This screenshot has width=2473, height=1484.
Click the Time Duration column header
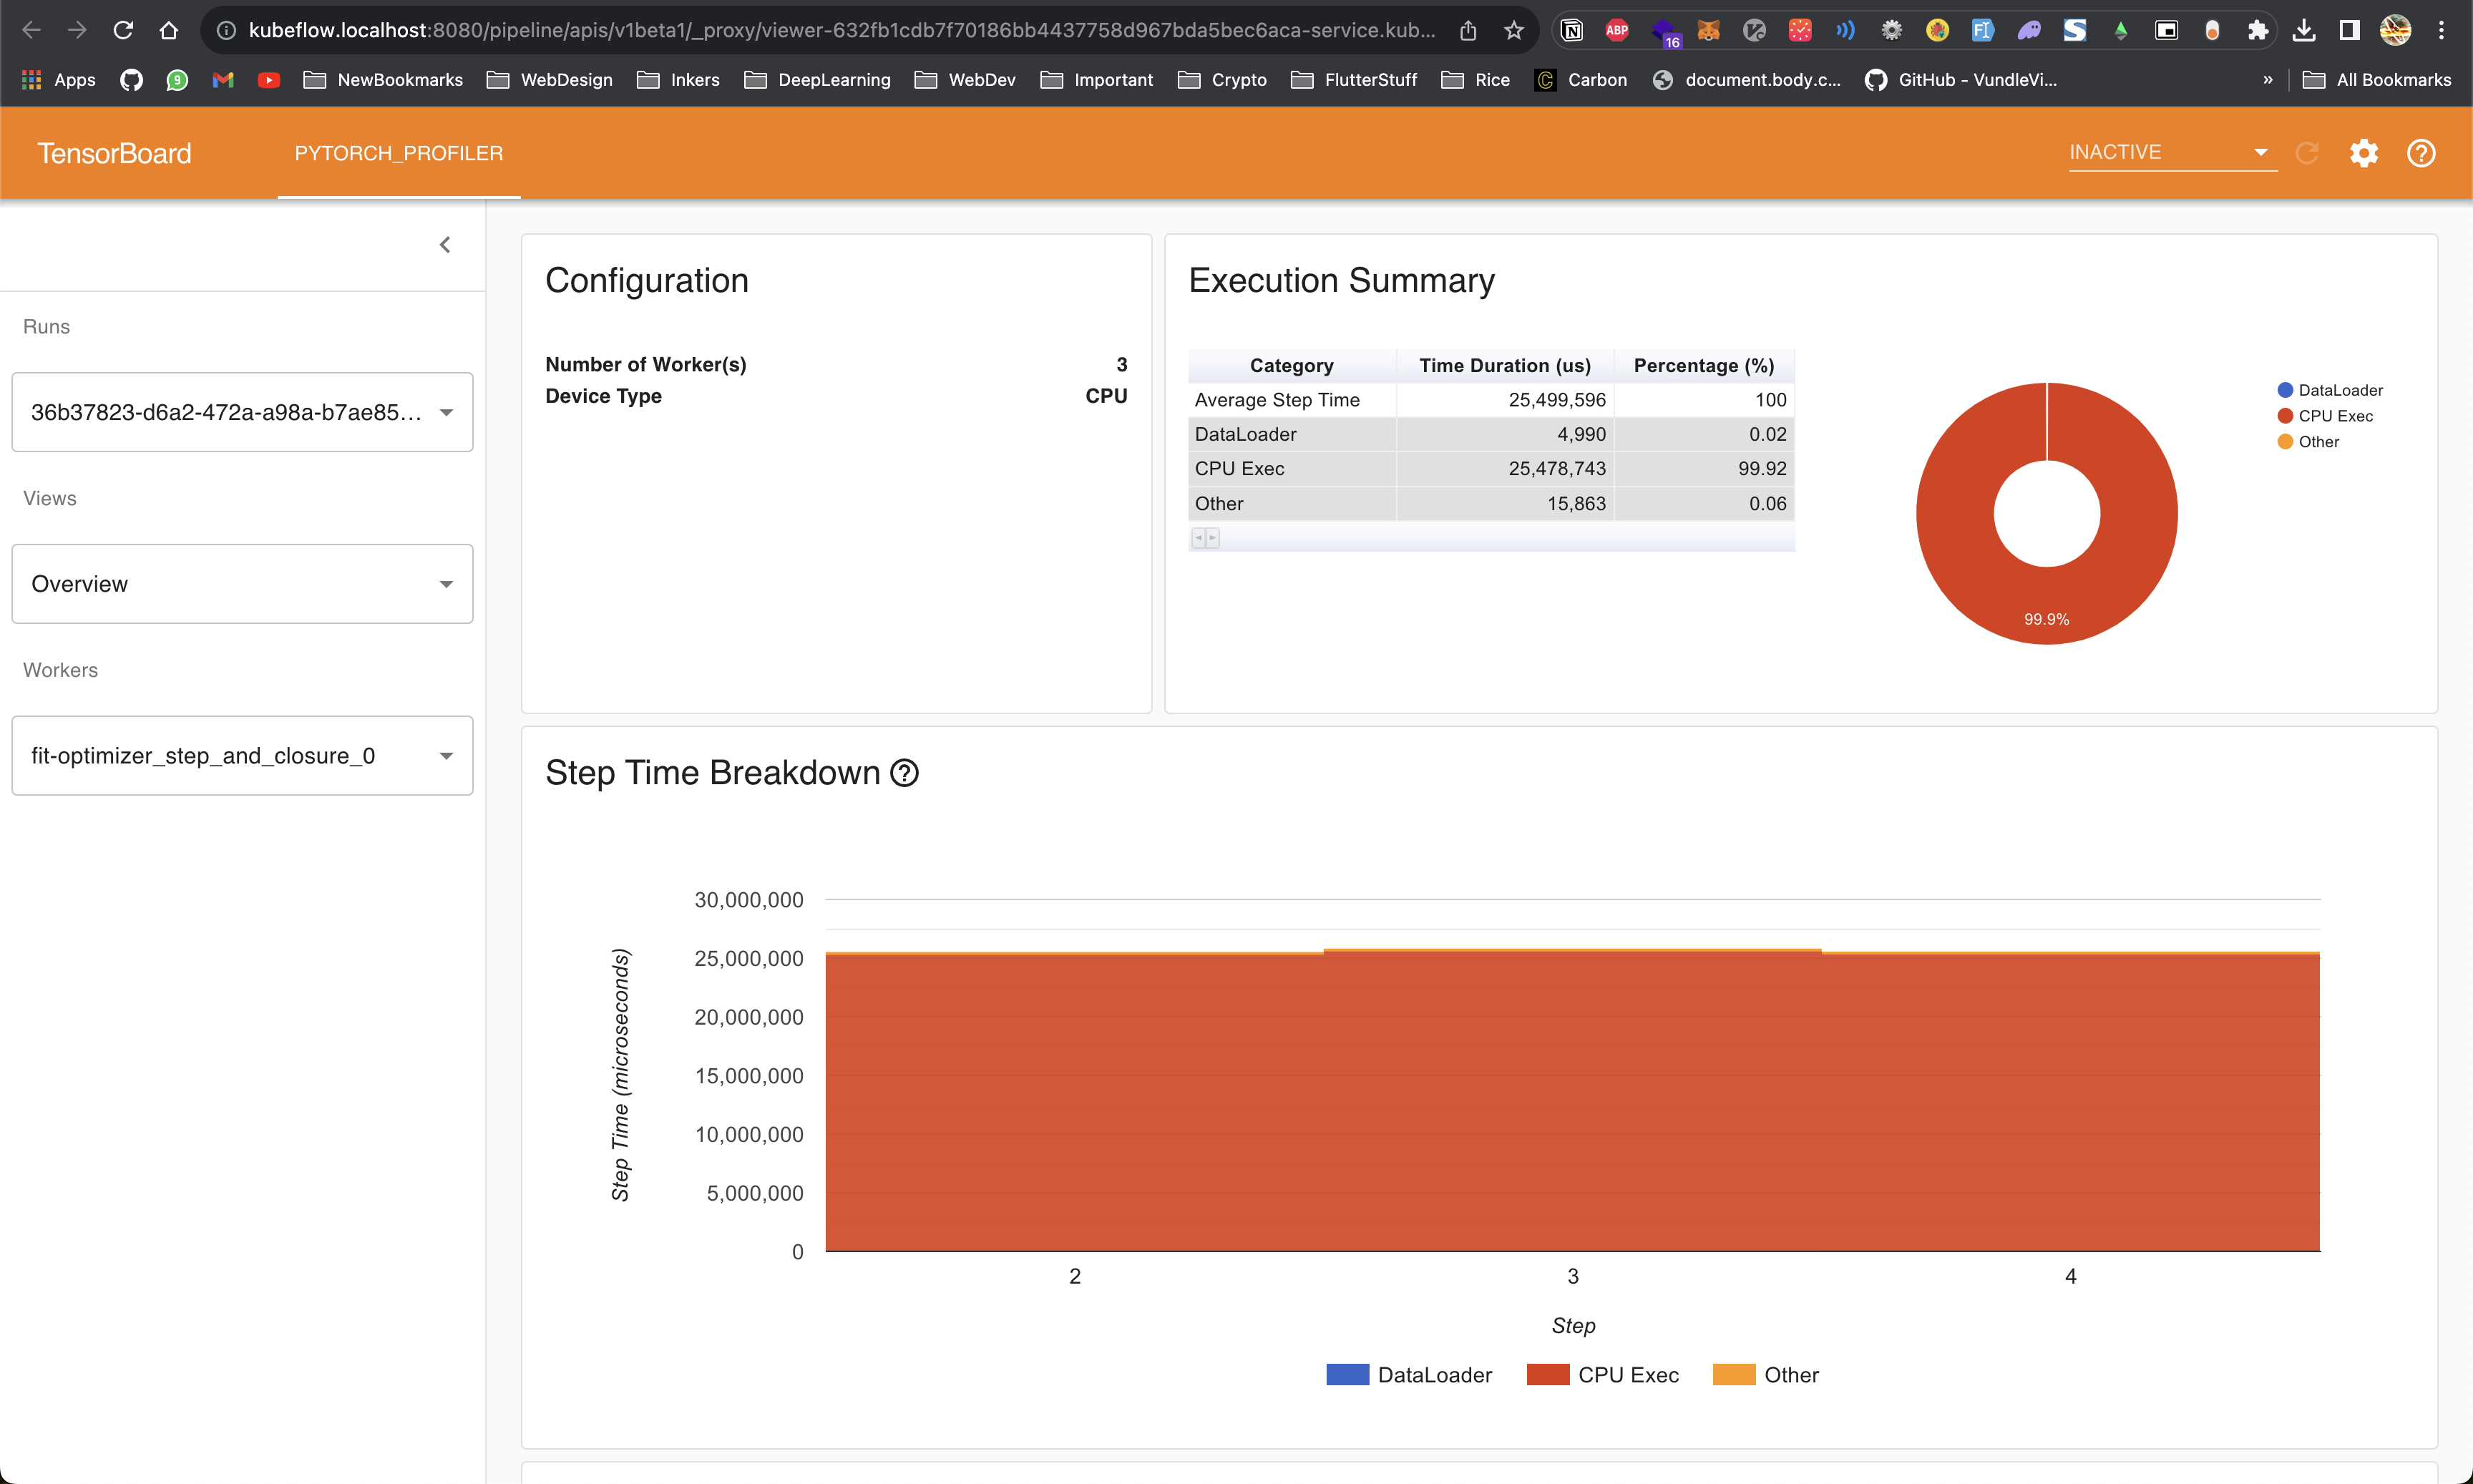(x=1504, y=365)
